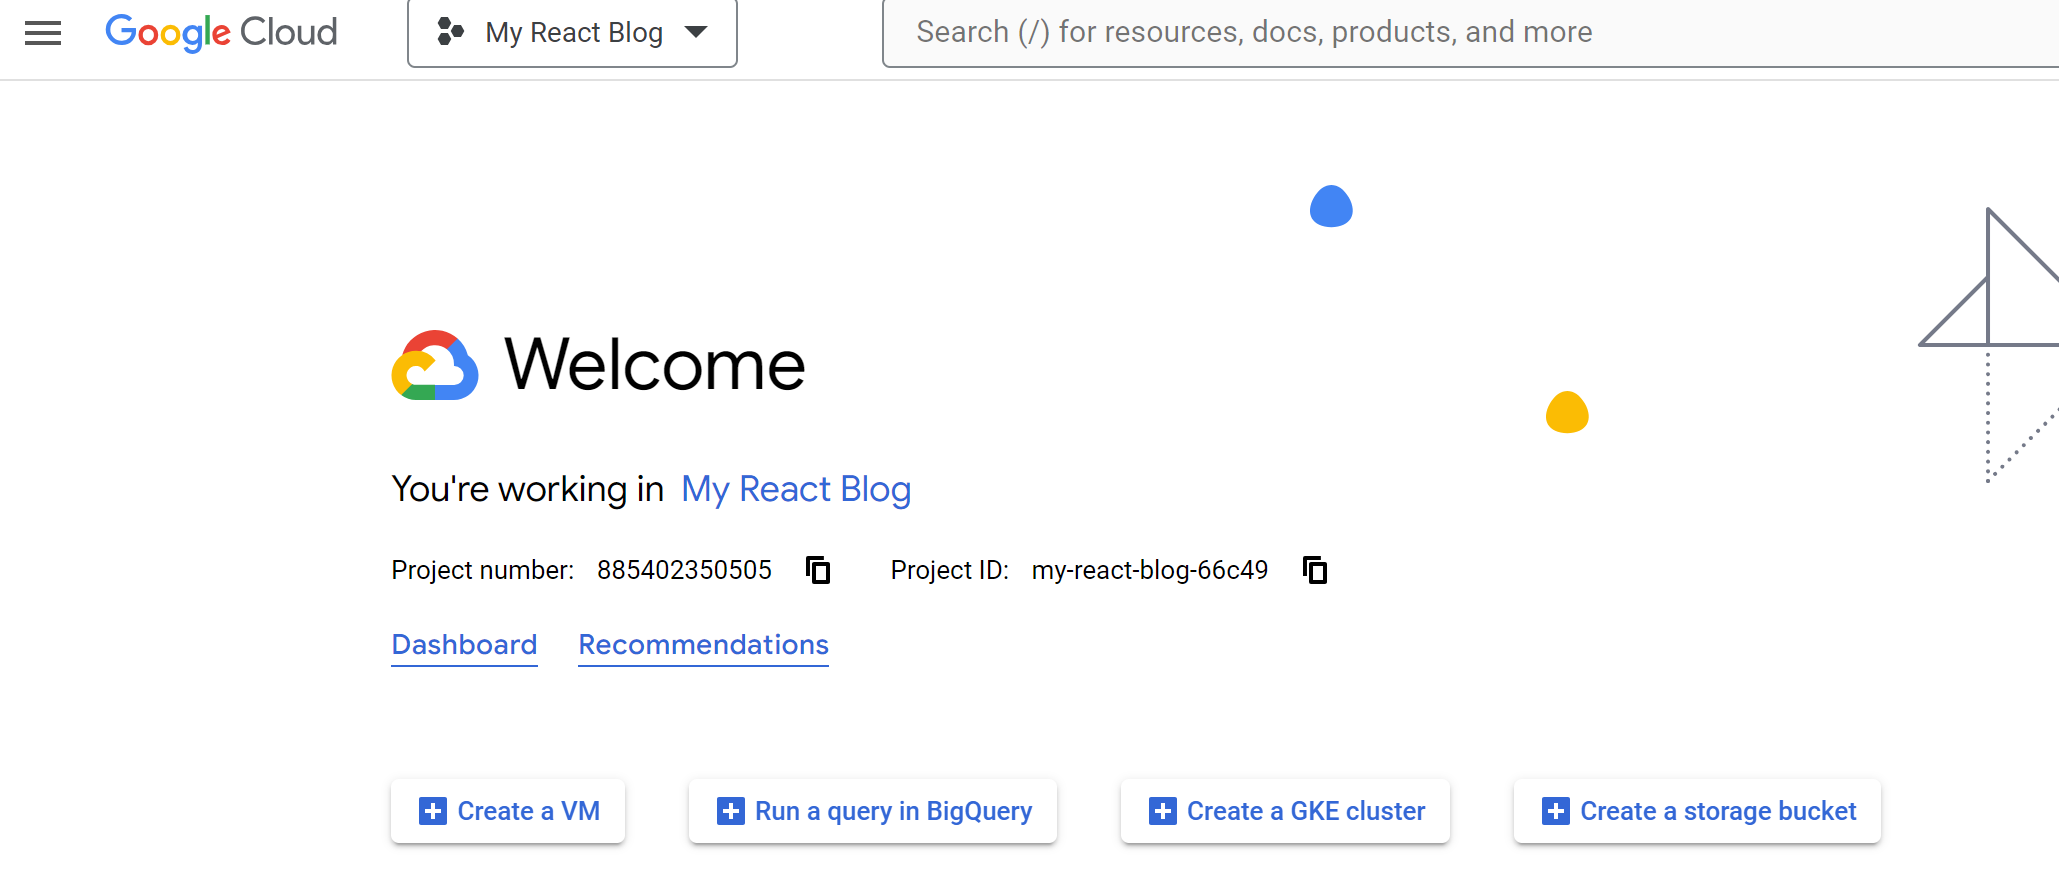Click the Google Cloud logo
Viewport: 2059px width, 890px height.
221,32
